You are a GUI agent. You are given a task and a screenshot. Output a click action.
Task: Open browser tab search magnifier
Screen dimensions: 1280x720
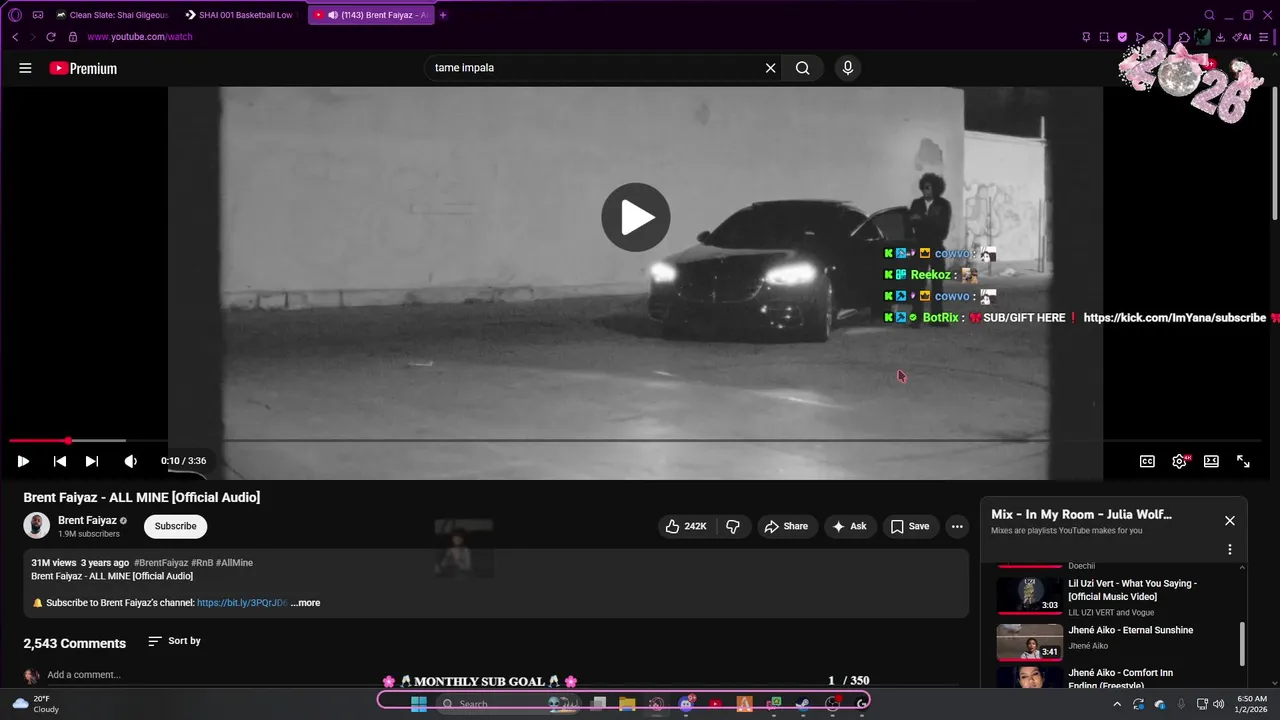pyautogui.click(x=1209, y=15)
